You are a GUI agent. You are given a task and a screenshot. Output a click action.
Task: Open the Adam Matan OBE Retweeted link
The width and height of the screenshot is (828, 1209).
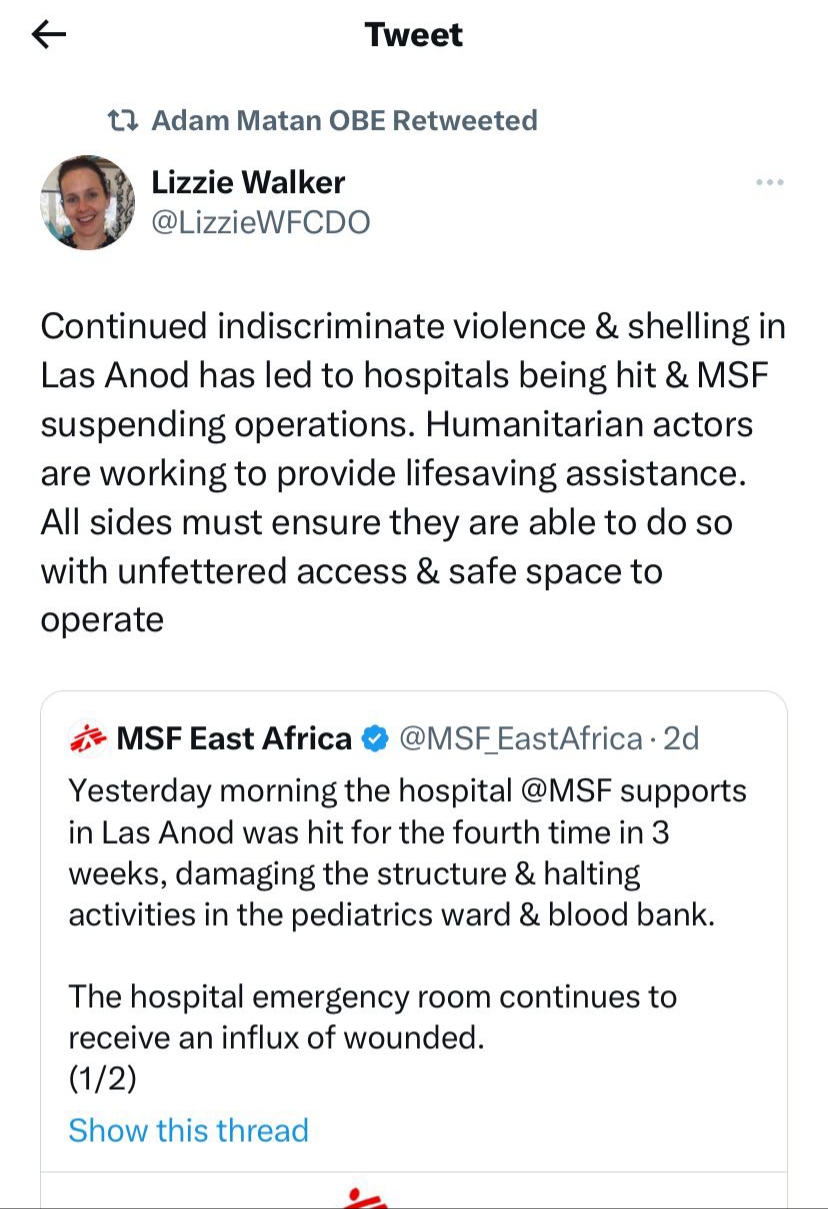coord(344,121)
